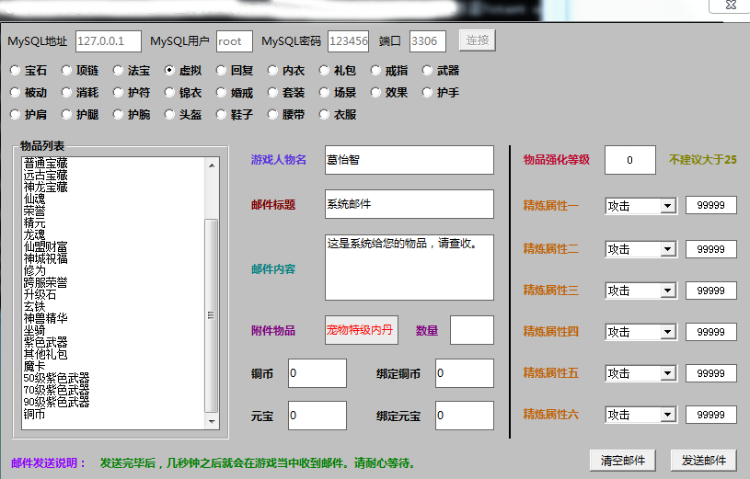
Task: Select 神兽精华 in the item list
Action: coord(46,318)
